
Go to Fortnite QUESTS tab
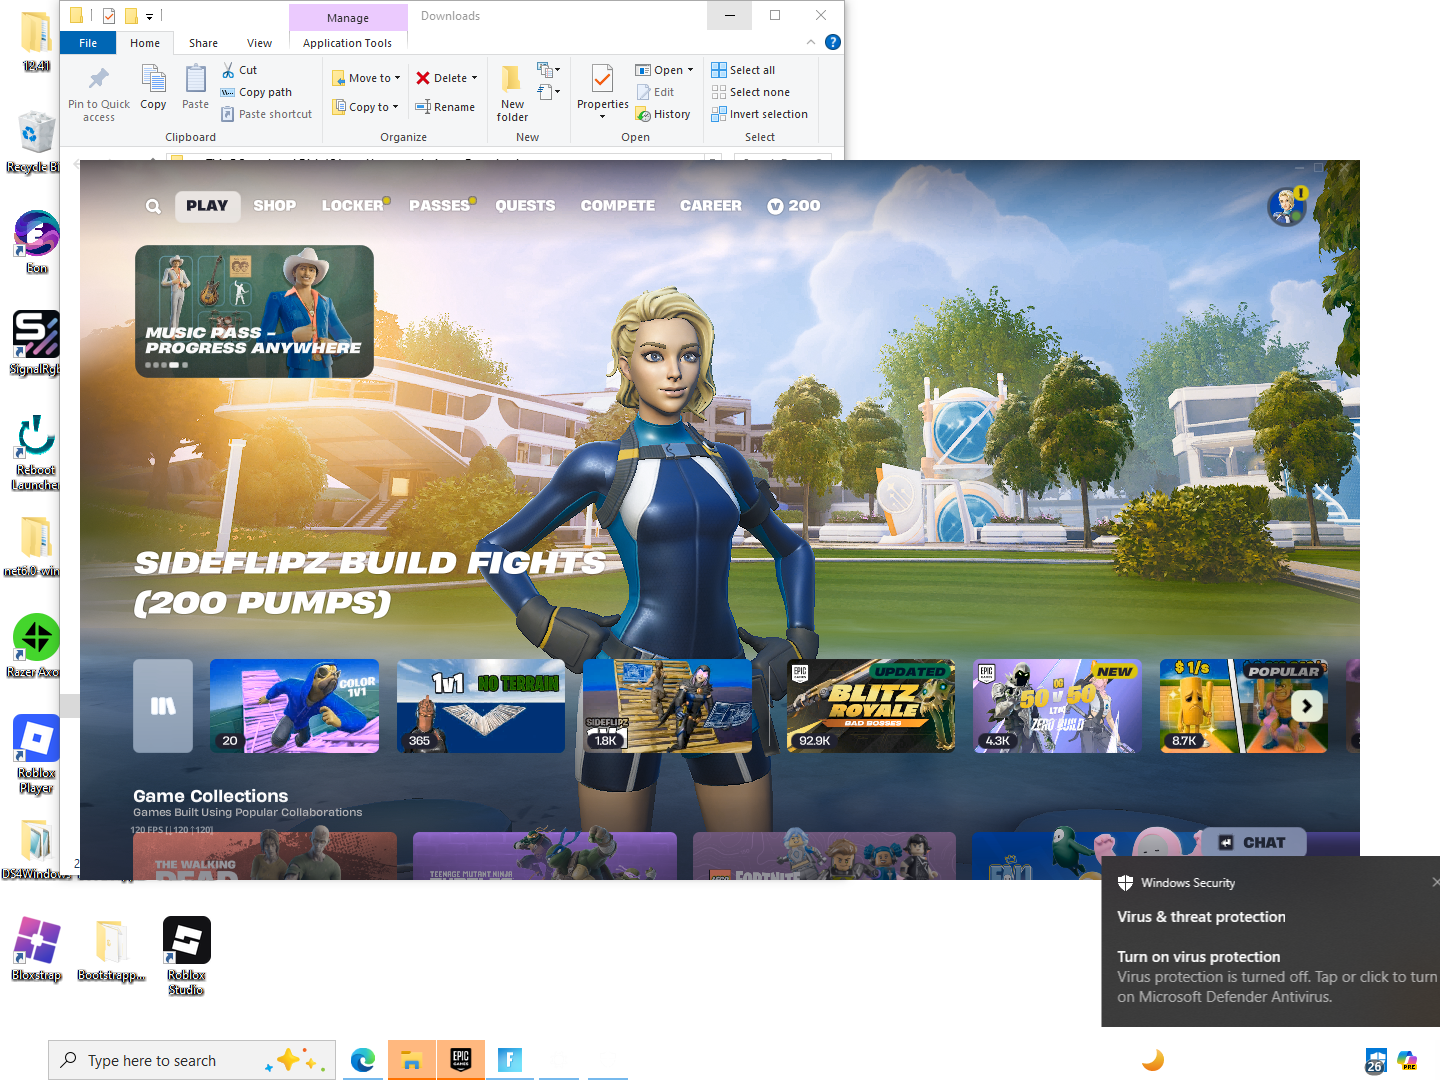point(525,206)
